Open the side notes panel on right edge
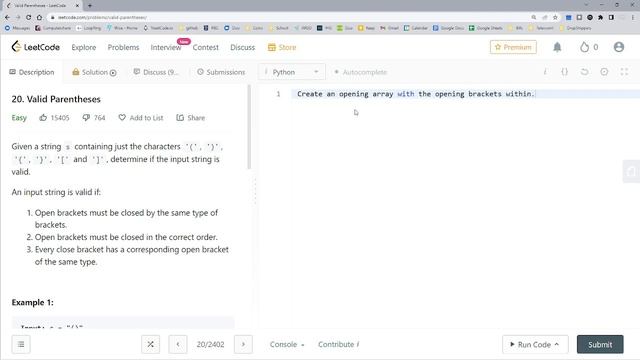The width and height of the screenshot is (640, 360). pyautogui.click(x=631, y=171)
